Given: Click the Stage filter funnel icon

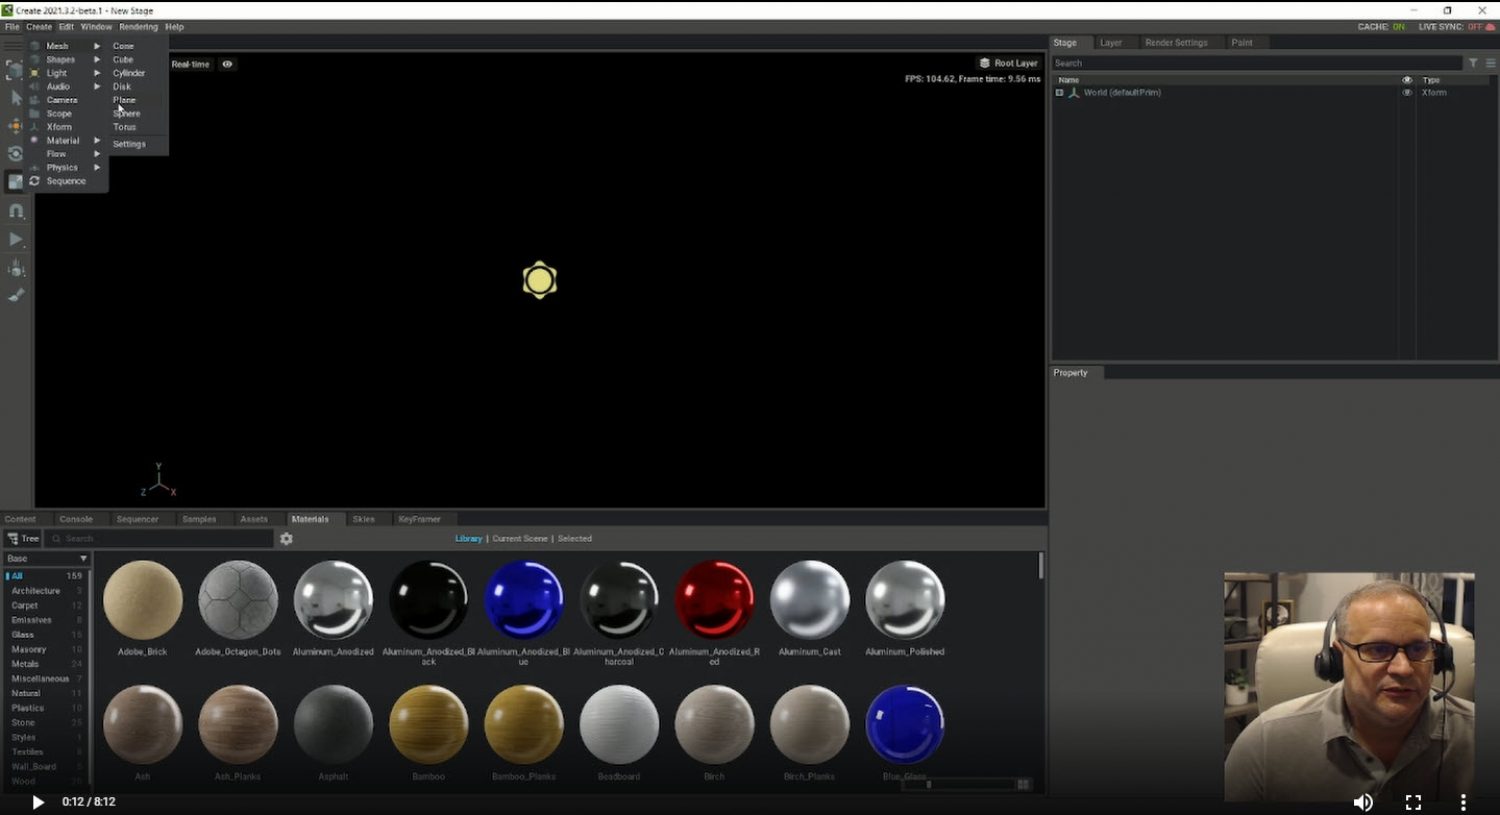Looking at the screenshot, I should pyautogui.click(x=1473, y=63).
